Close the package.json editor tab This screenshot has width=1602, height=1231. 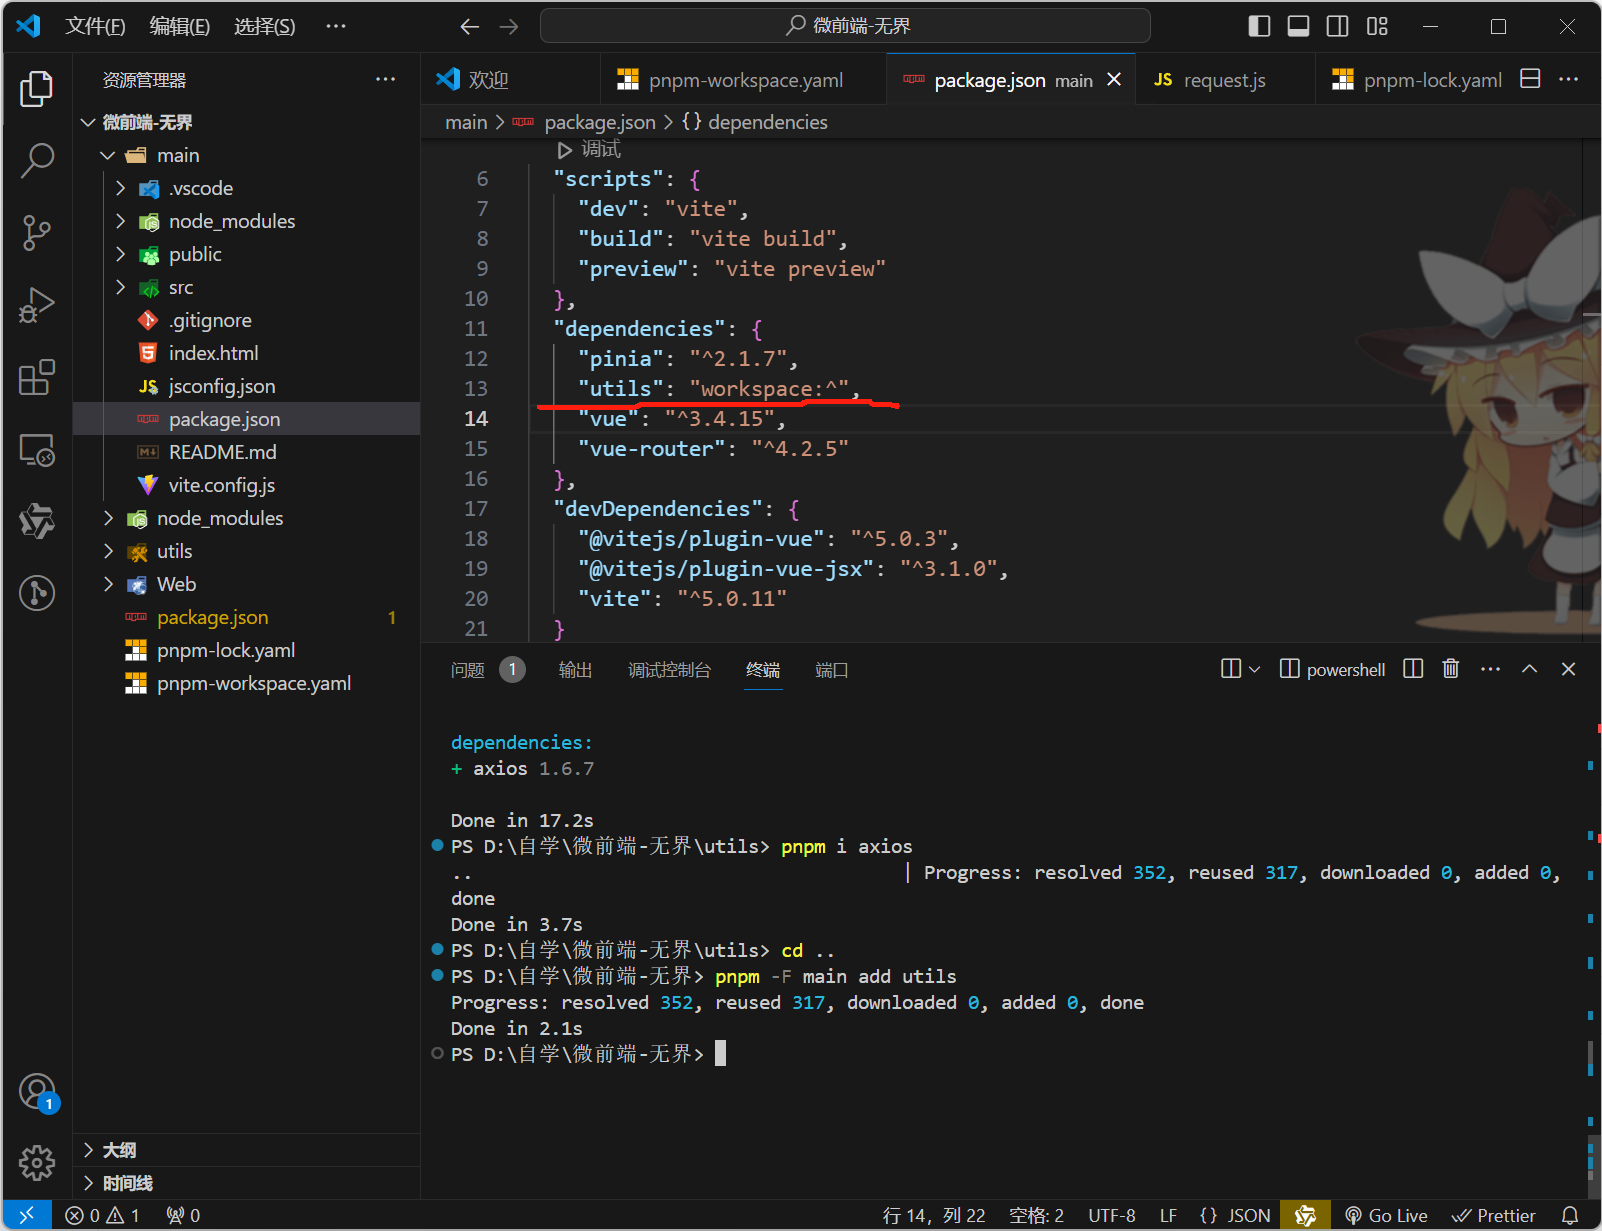tap(1114, 79)
